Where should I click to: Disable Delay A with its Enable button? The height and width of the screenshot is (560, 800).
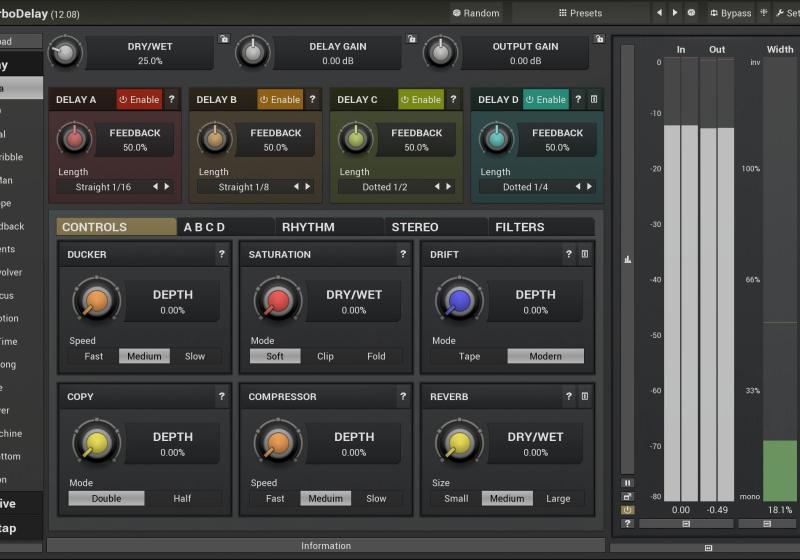[x=139, y=100]
